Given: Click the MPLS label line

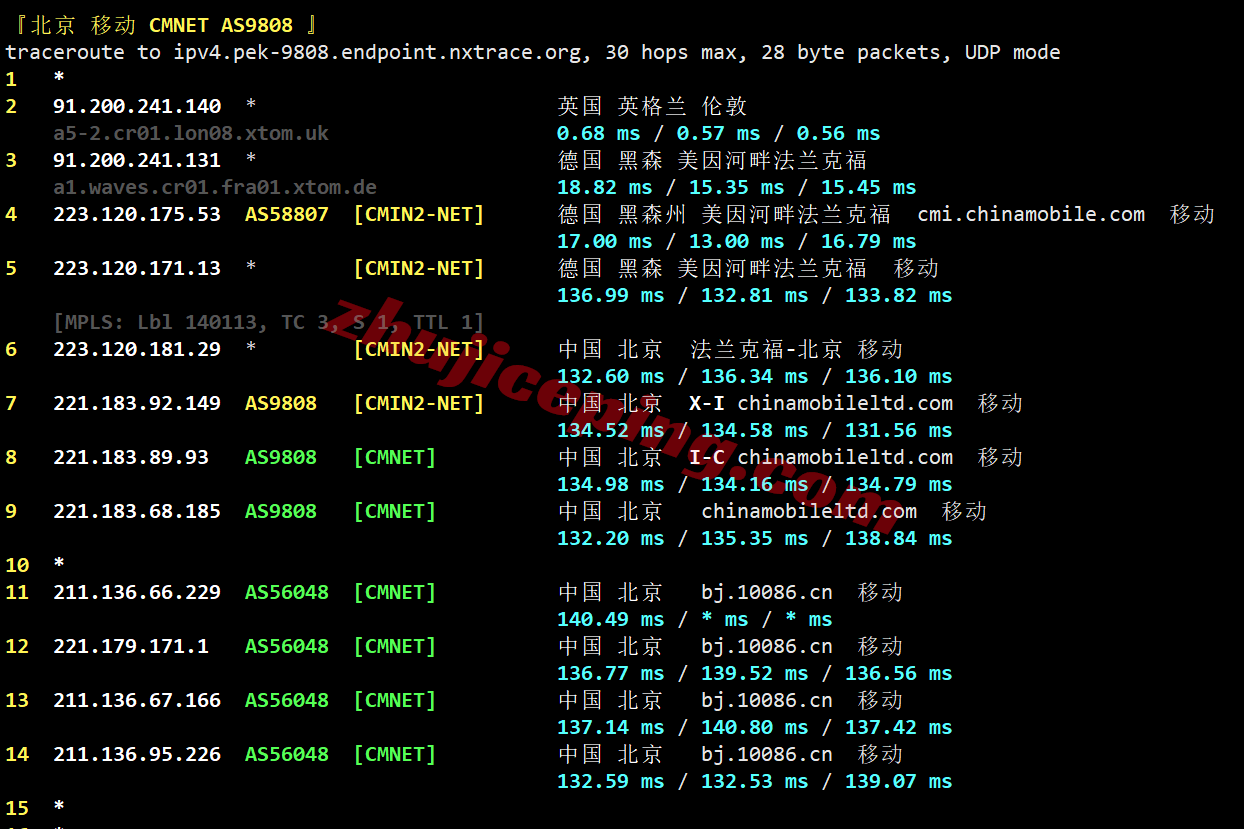Looking at the screenshot, I should coord(269,322).
